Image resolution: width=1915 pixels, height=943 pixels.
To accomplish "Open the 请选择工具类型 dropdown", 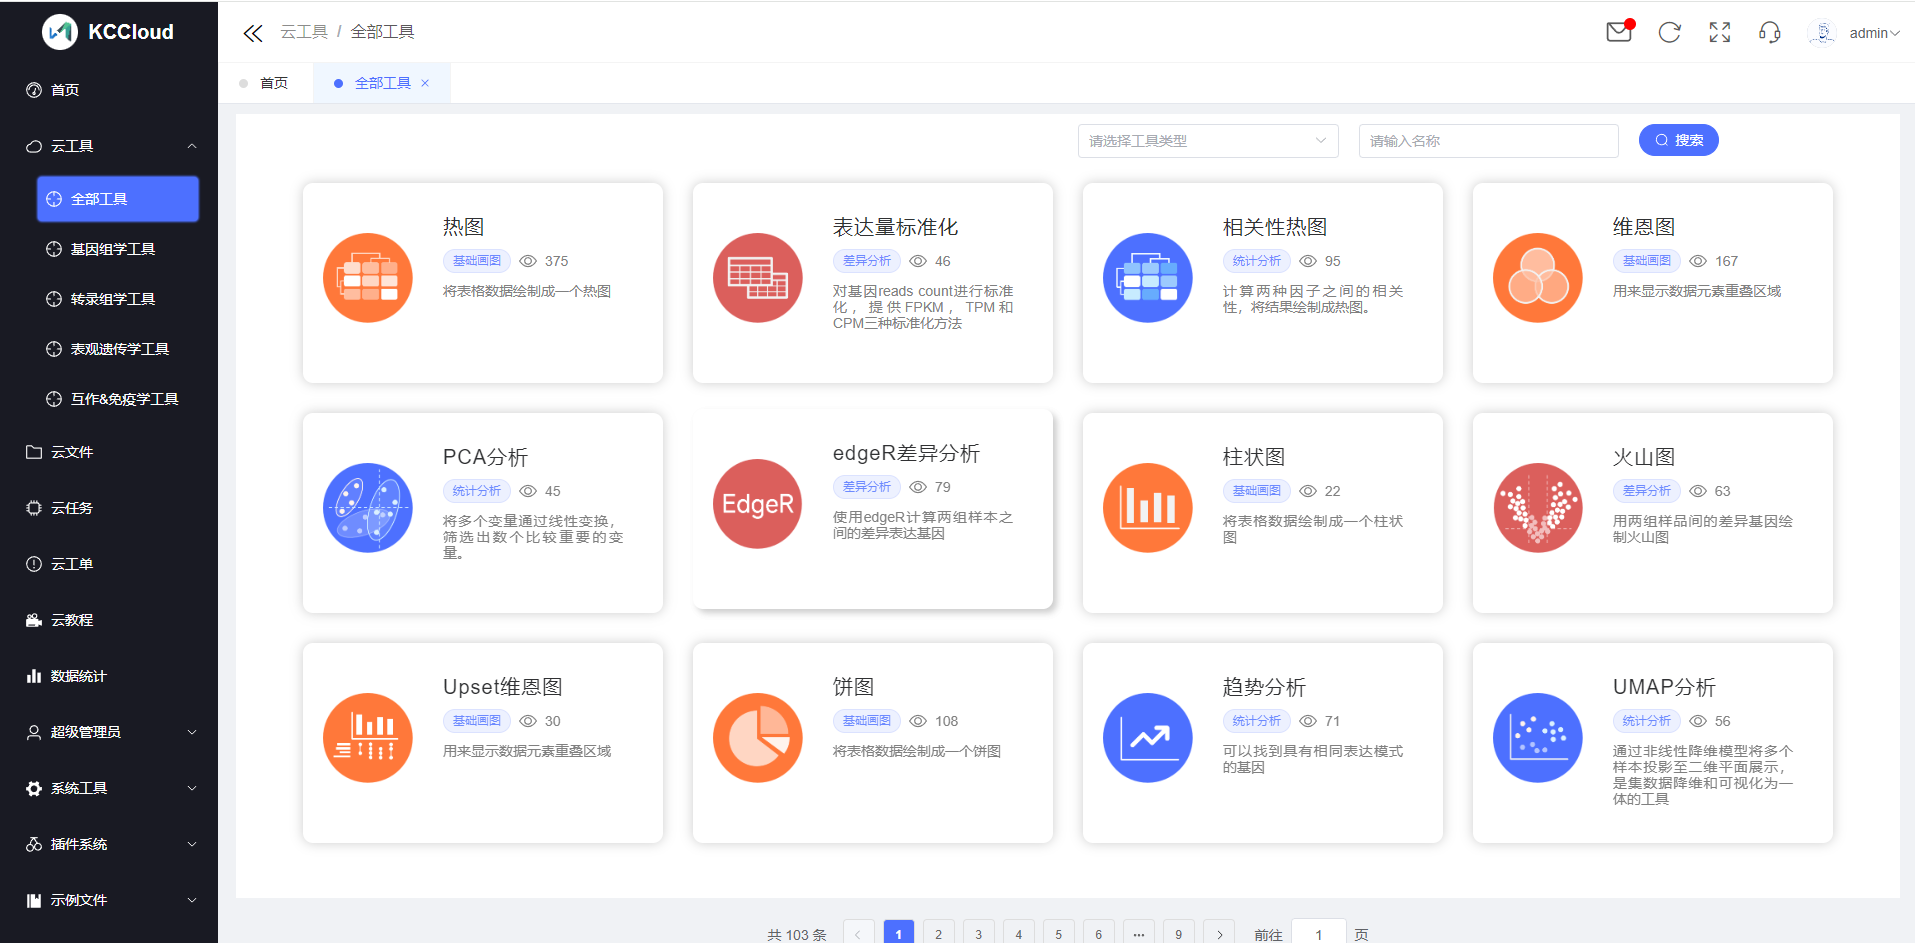I will 1208,141.
